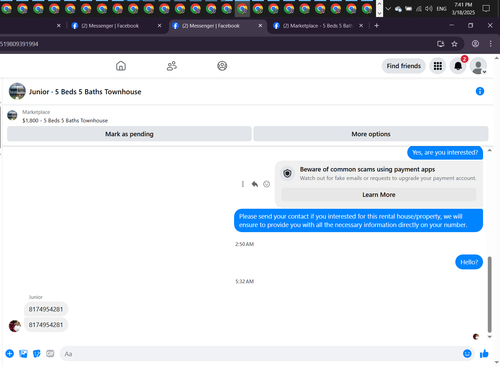Click the first 8174954281 message bubble
The height and width of the screenshot is (366, 500).
coord(46,309)
